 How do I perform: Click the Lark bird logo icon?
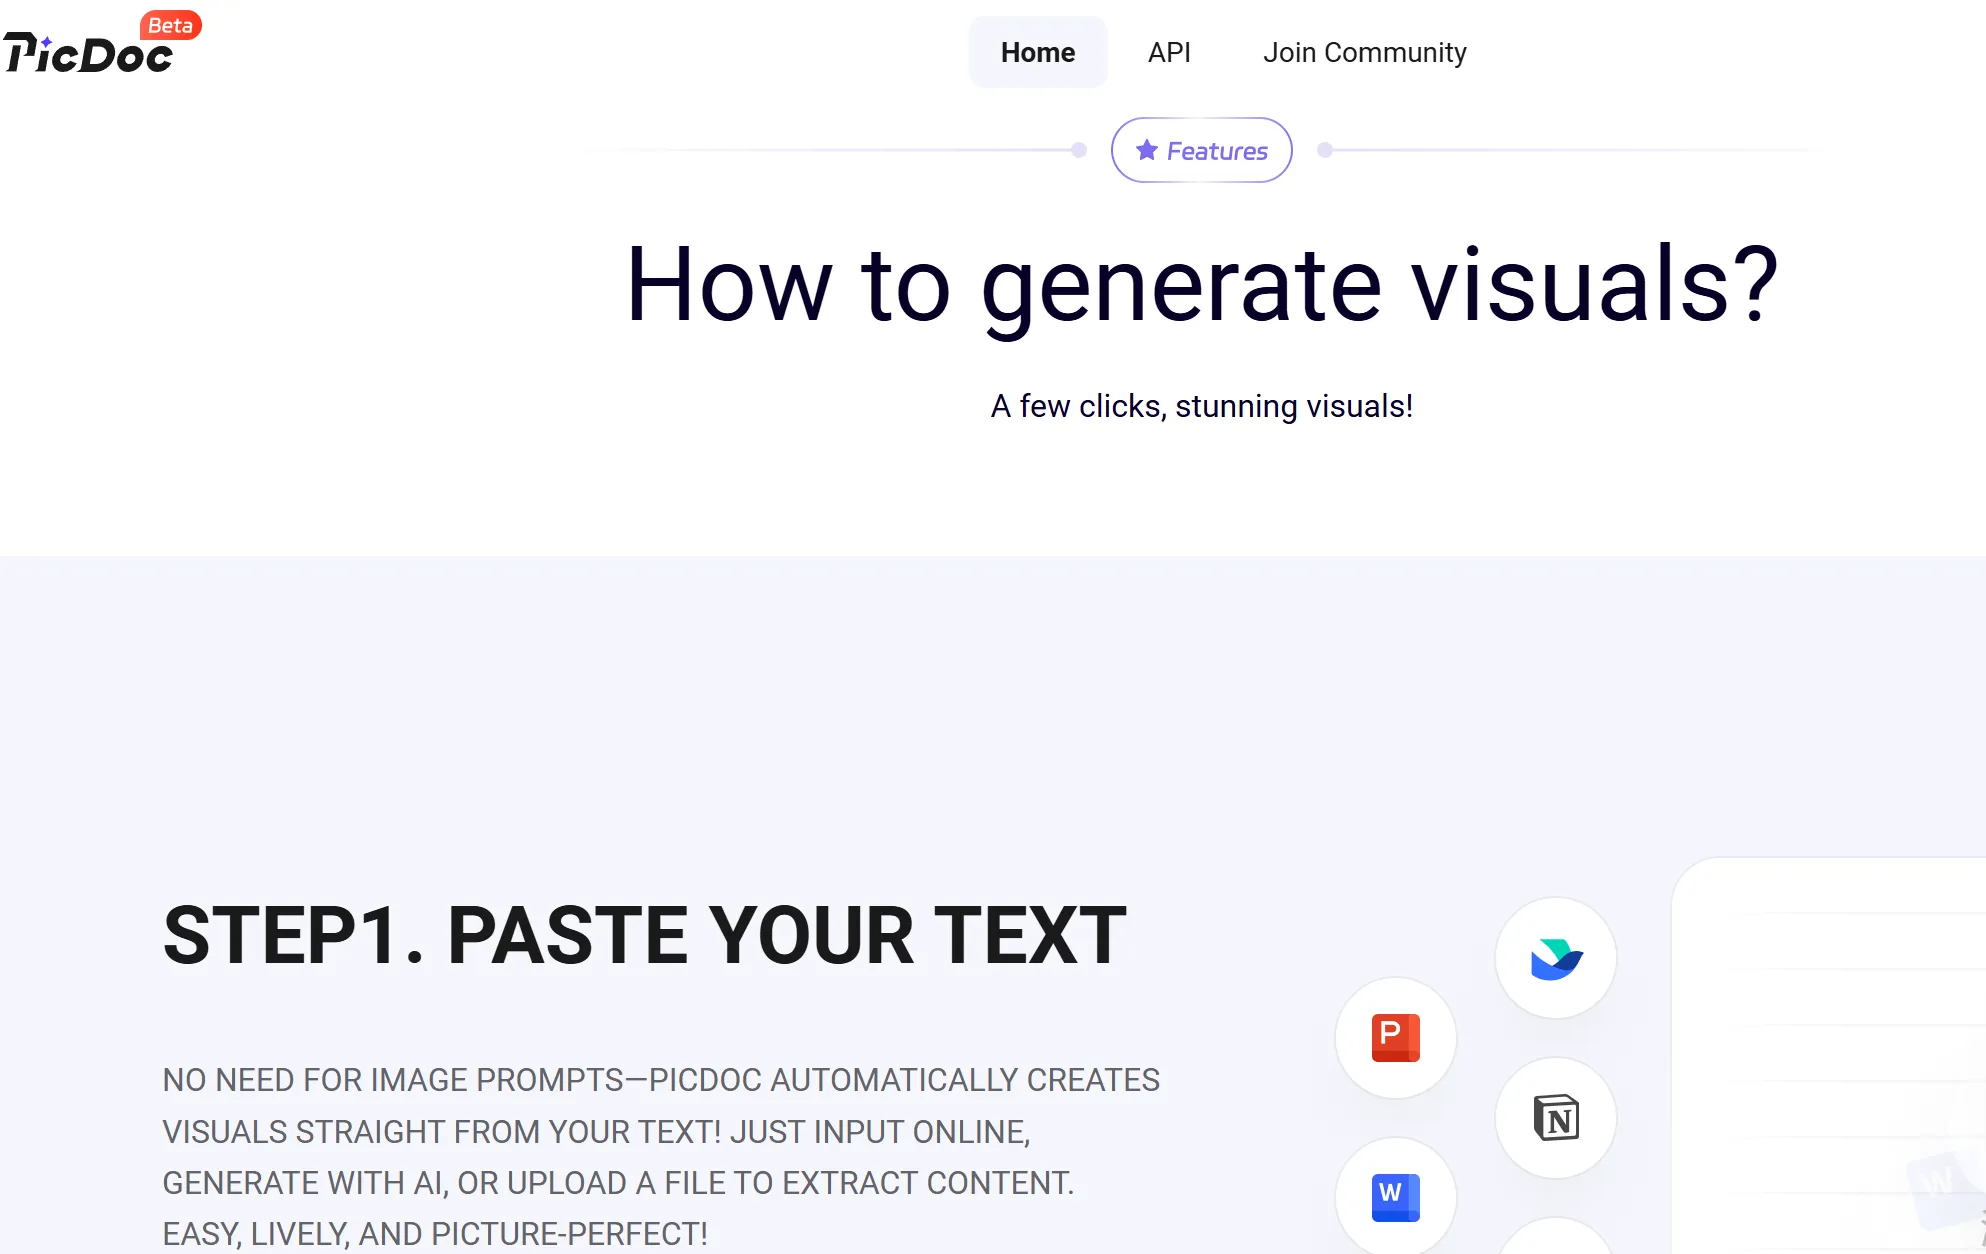click(1555, 958)
